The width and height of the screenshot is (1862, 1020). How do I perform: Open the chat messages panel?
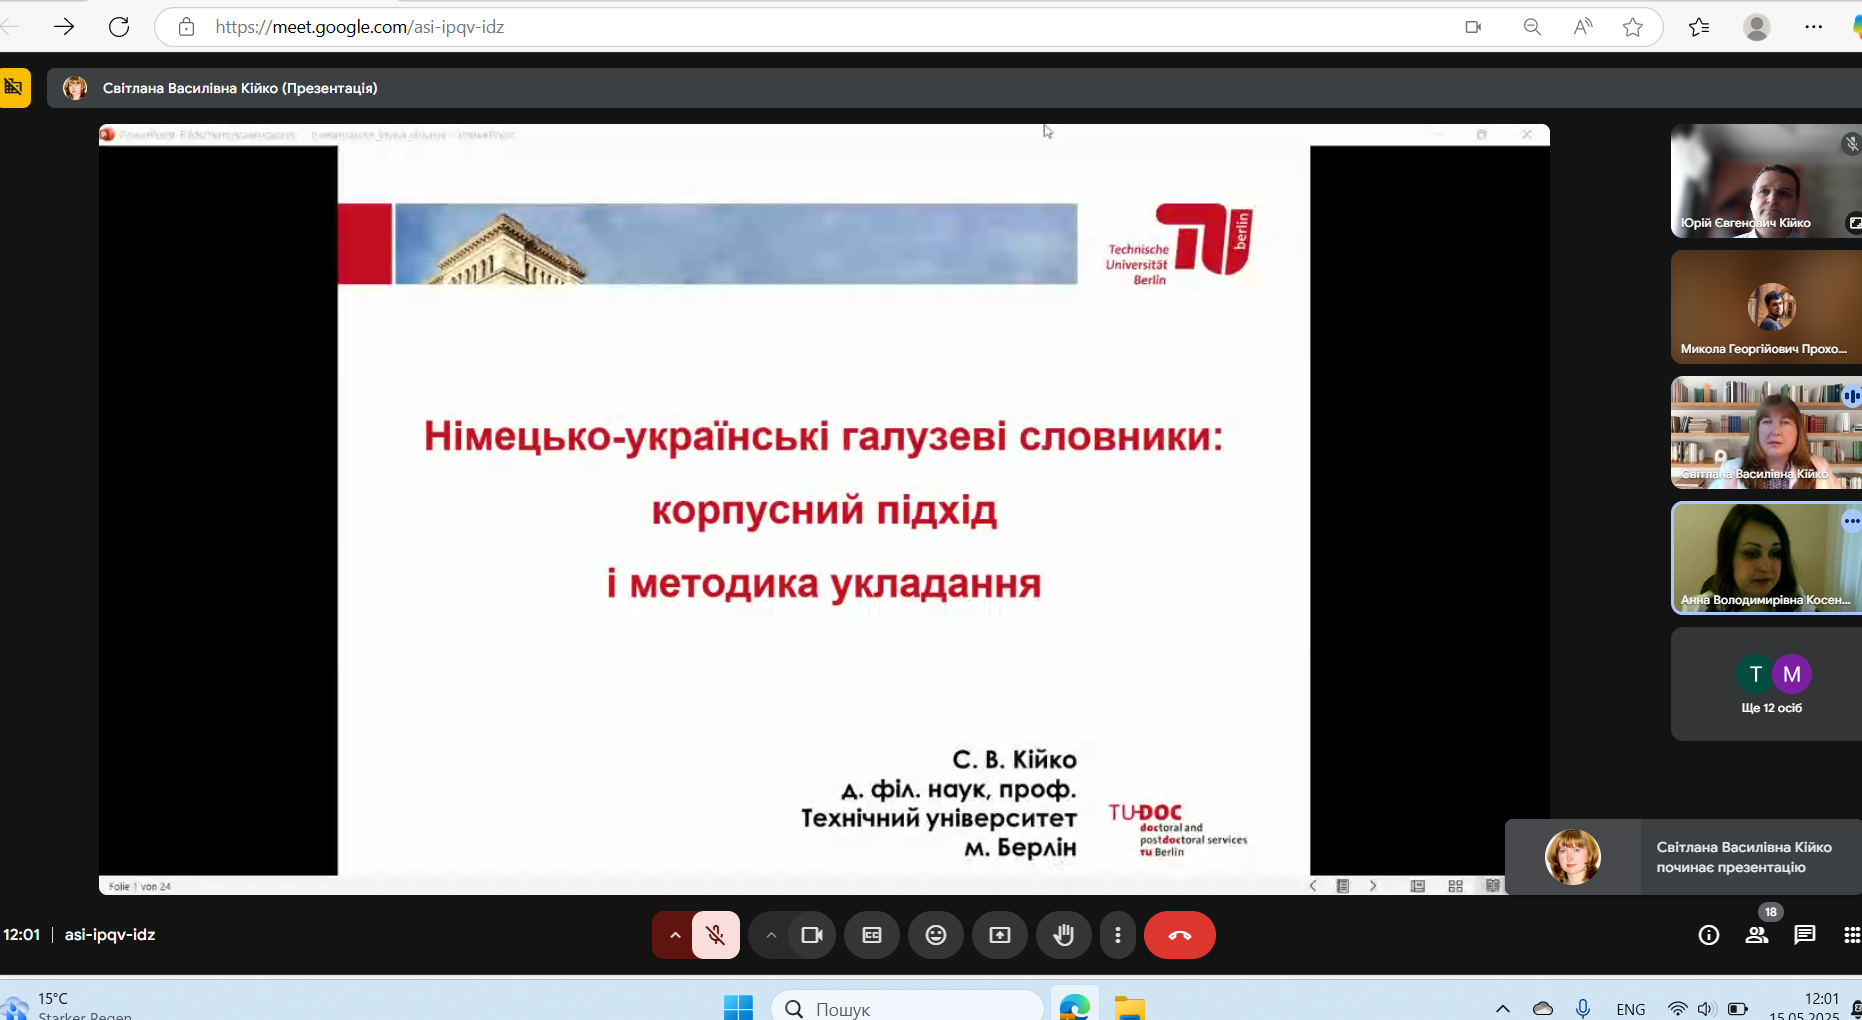point(1805,935)
